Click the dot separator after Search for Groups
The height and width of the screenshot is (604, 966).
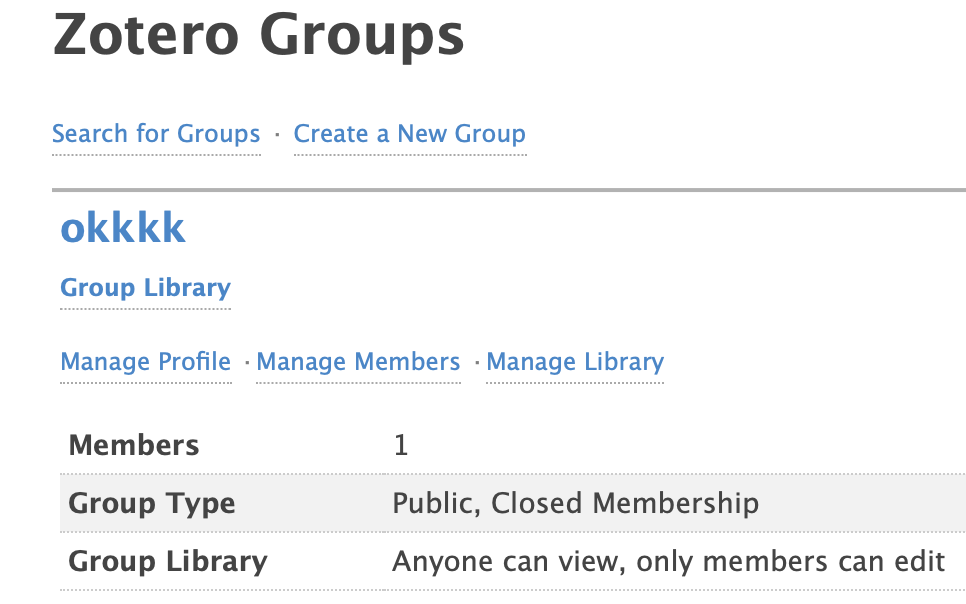(277, 134)
